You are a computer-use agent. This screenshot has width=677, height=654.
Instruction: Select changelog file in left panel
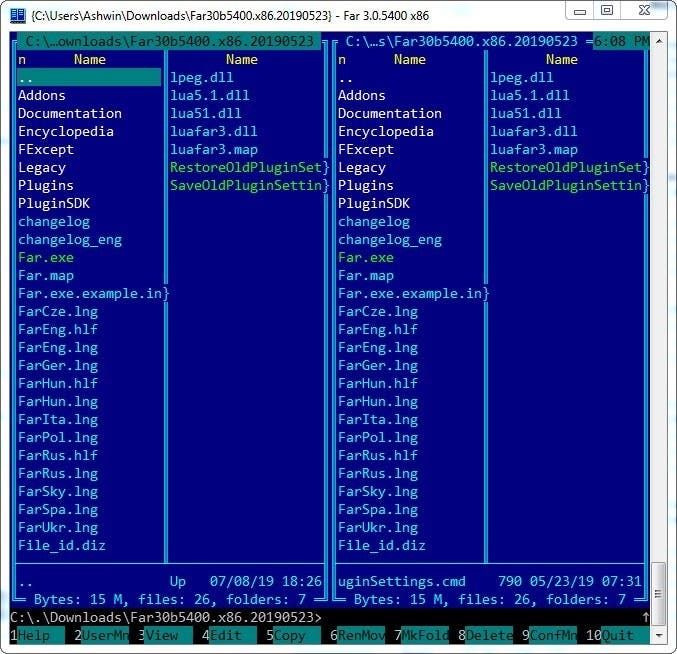click(54, 222)
